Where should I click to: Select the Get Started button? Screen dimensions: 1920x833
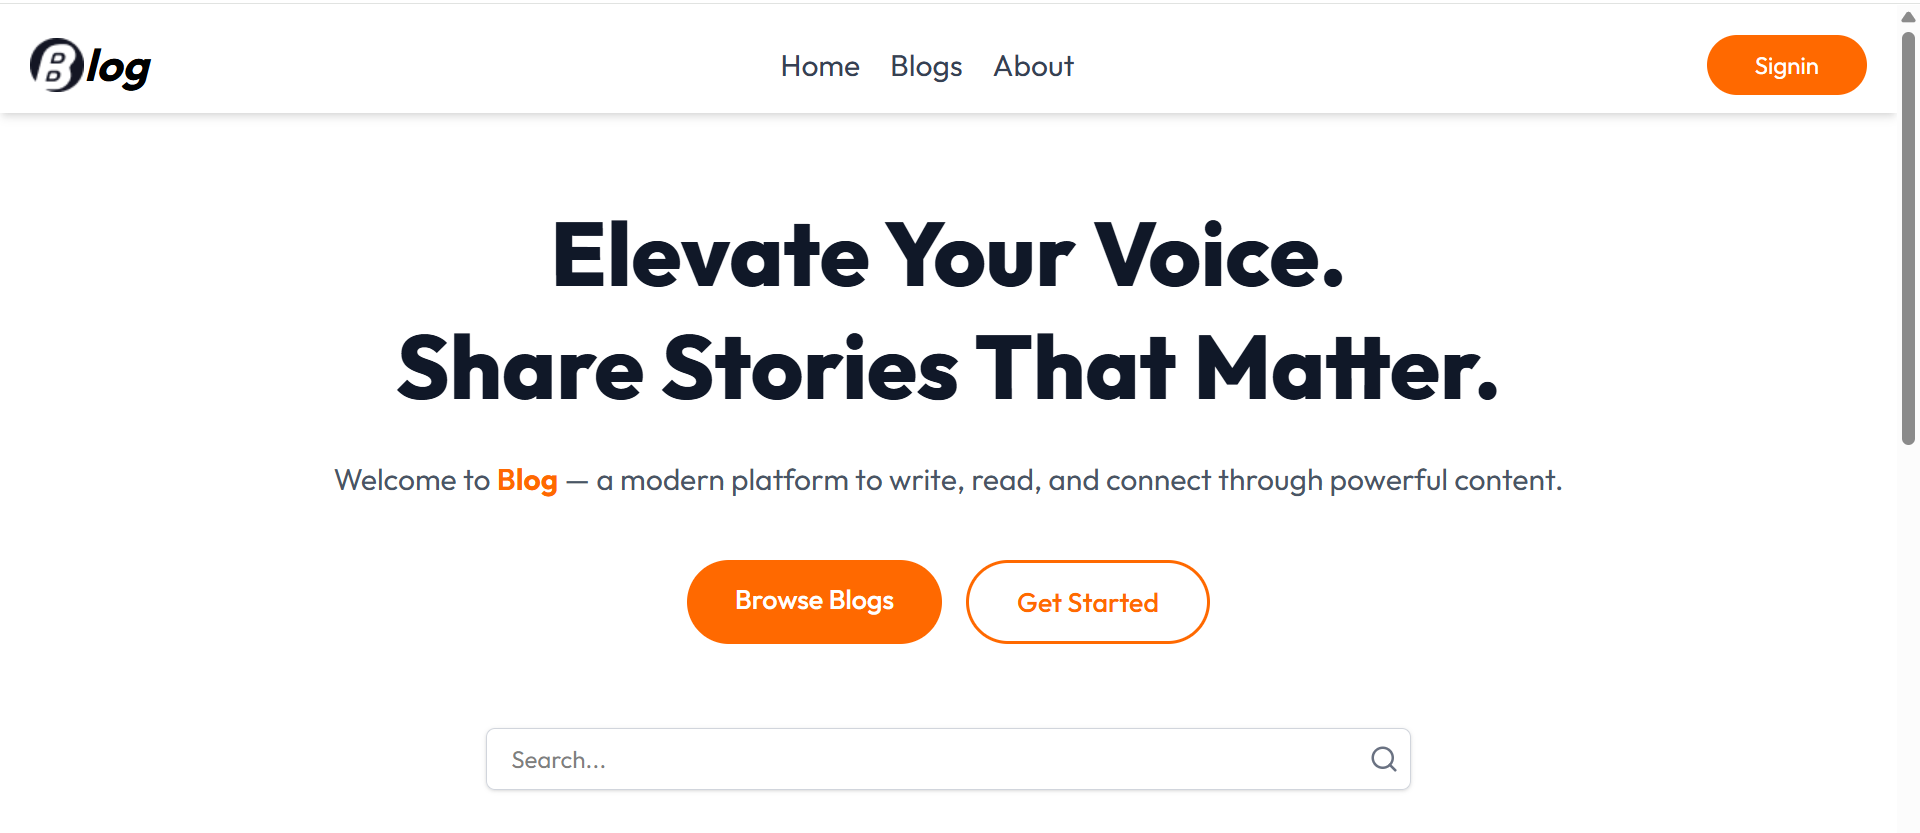(x=1087, y=602)
